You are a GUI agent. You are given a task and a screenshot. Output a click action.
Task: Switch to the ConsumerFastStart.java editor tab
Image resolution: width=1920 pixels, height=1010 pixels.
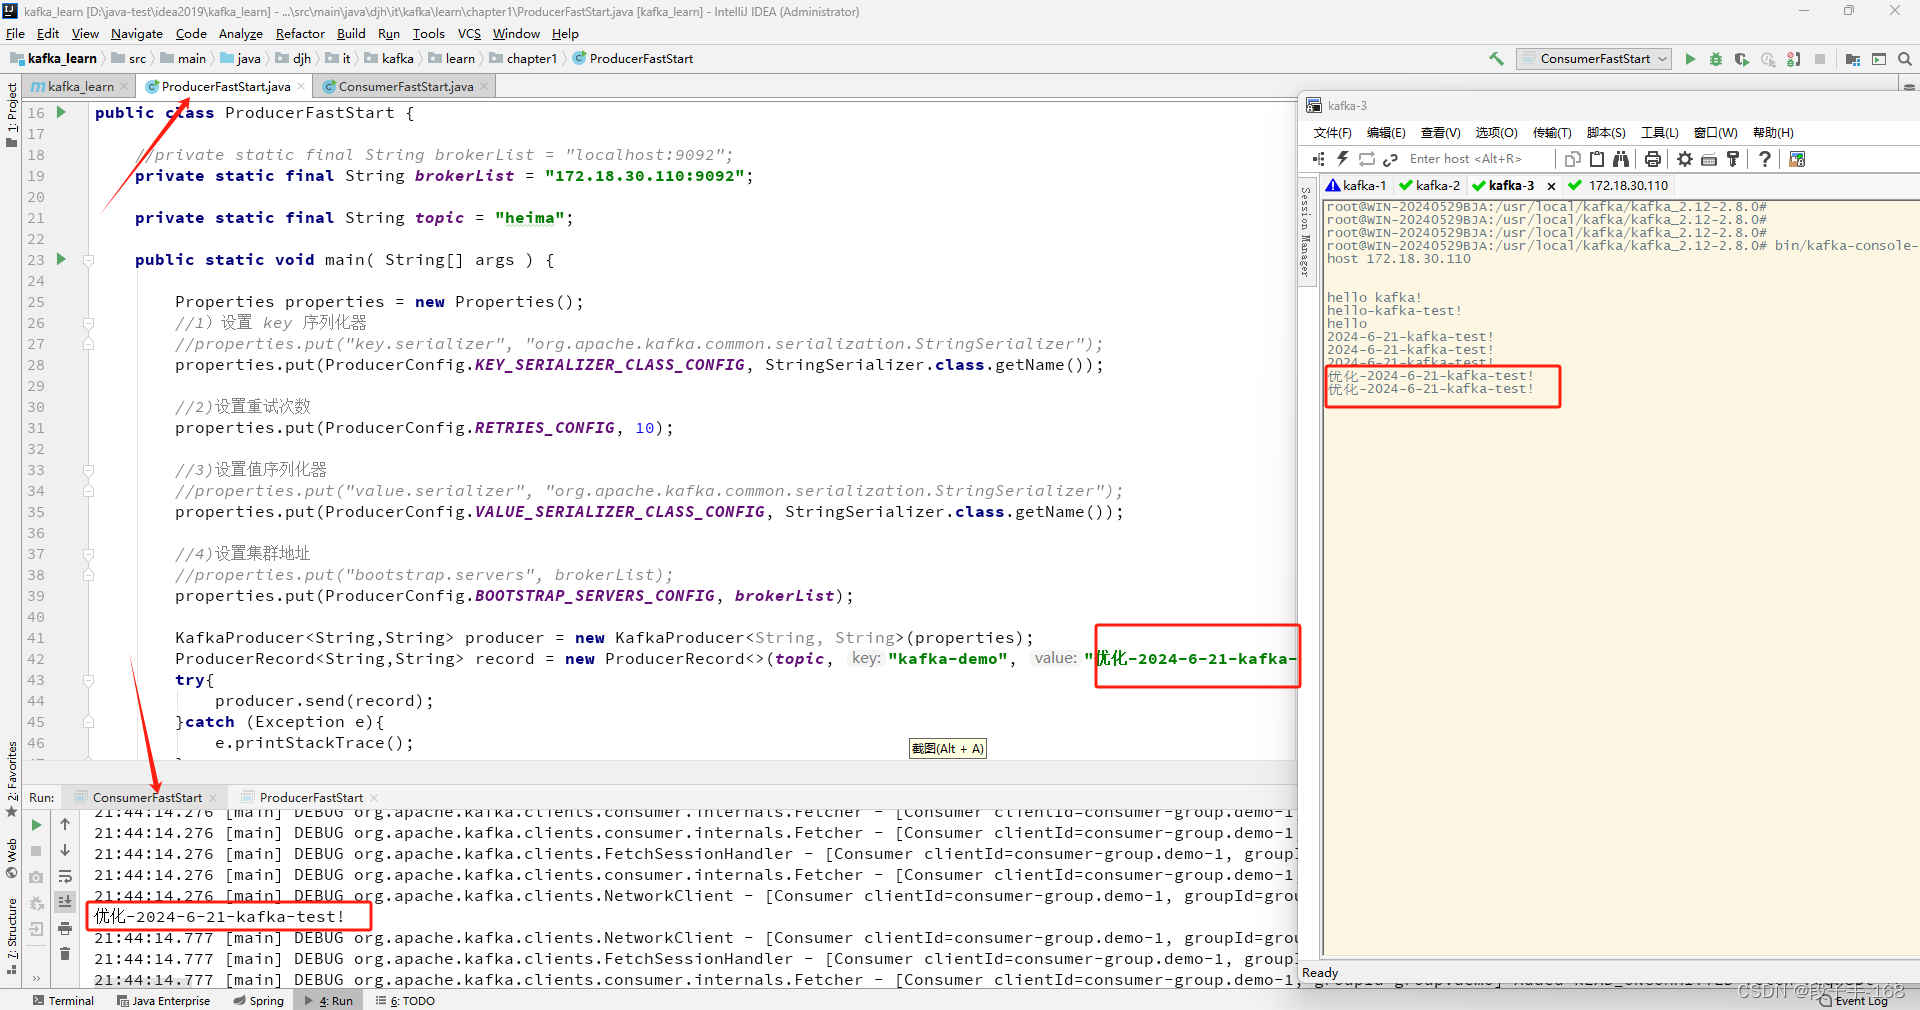click(406, 87)
